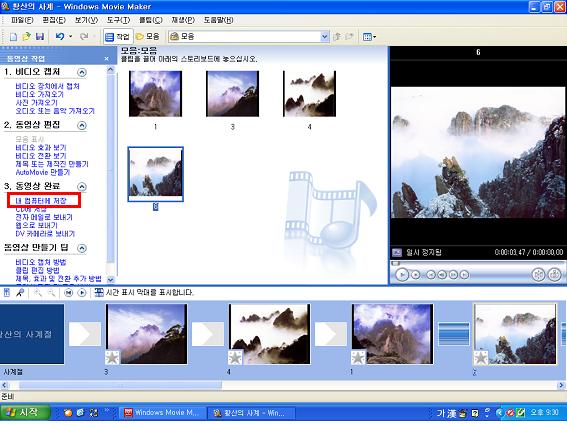Click 웹으로 보내기 link

[36, 225]
